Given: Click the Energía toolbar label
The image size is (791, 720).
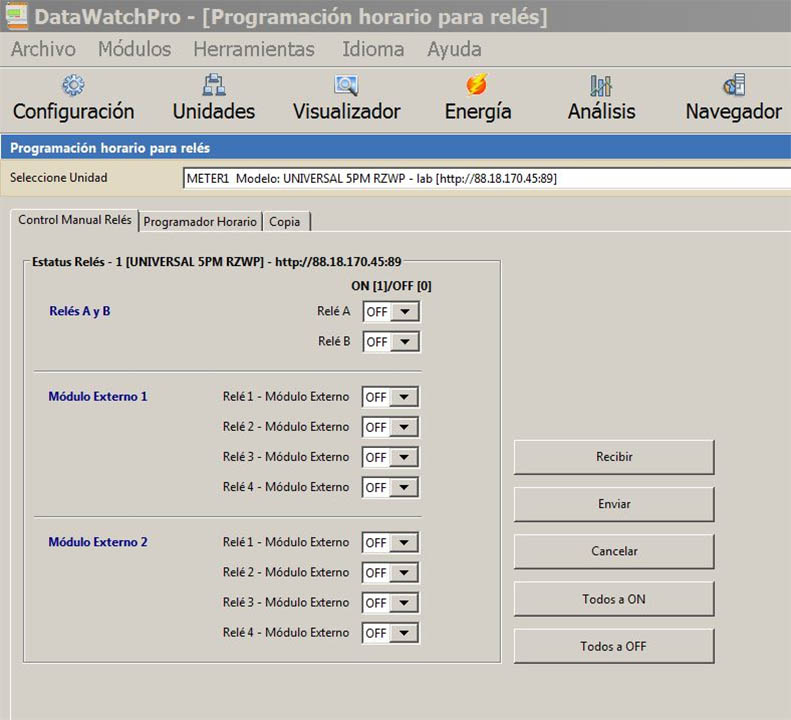Looking at the screenshot, I should click(x=478, y=112).
